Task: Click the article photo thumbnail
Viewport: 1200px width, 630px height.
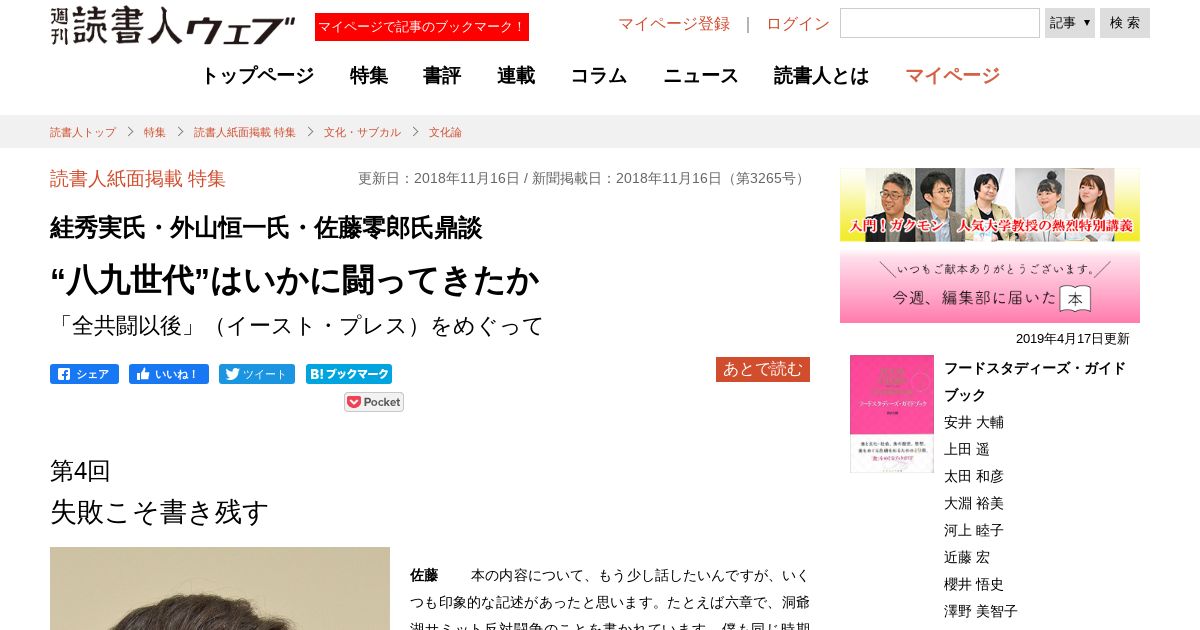Action: click(220, 588)
